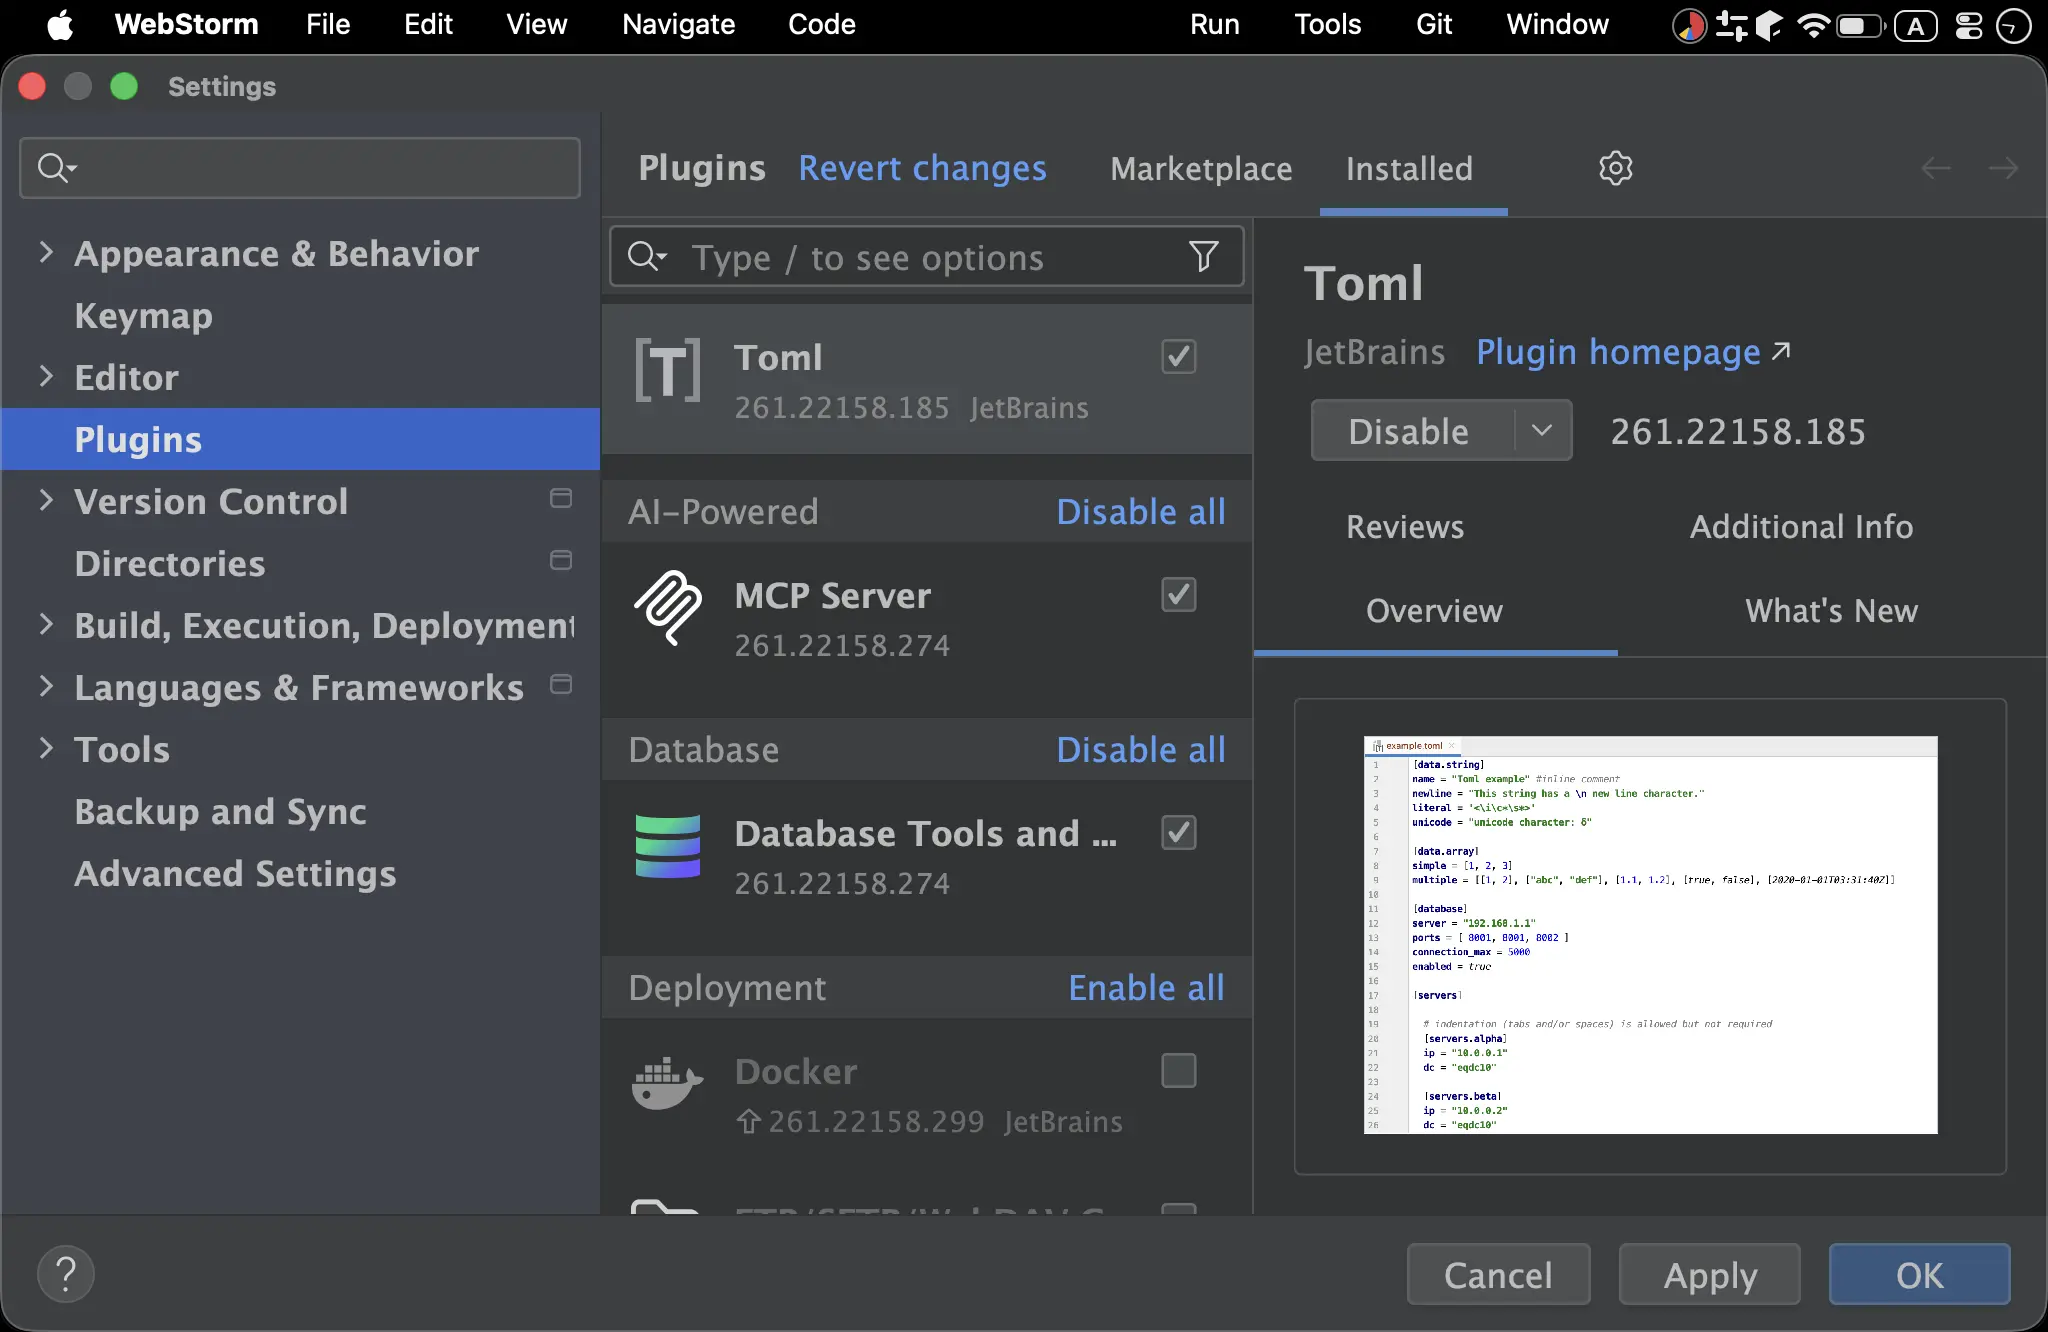The image size is (2048, 1332).
Task: Expand the Version Control section
Action: (46, 500)
